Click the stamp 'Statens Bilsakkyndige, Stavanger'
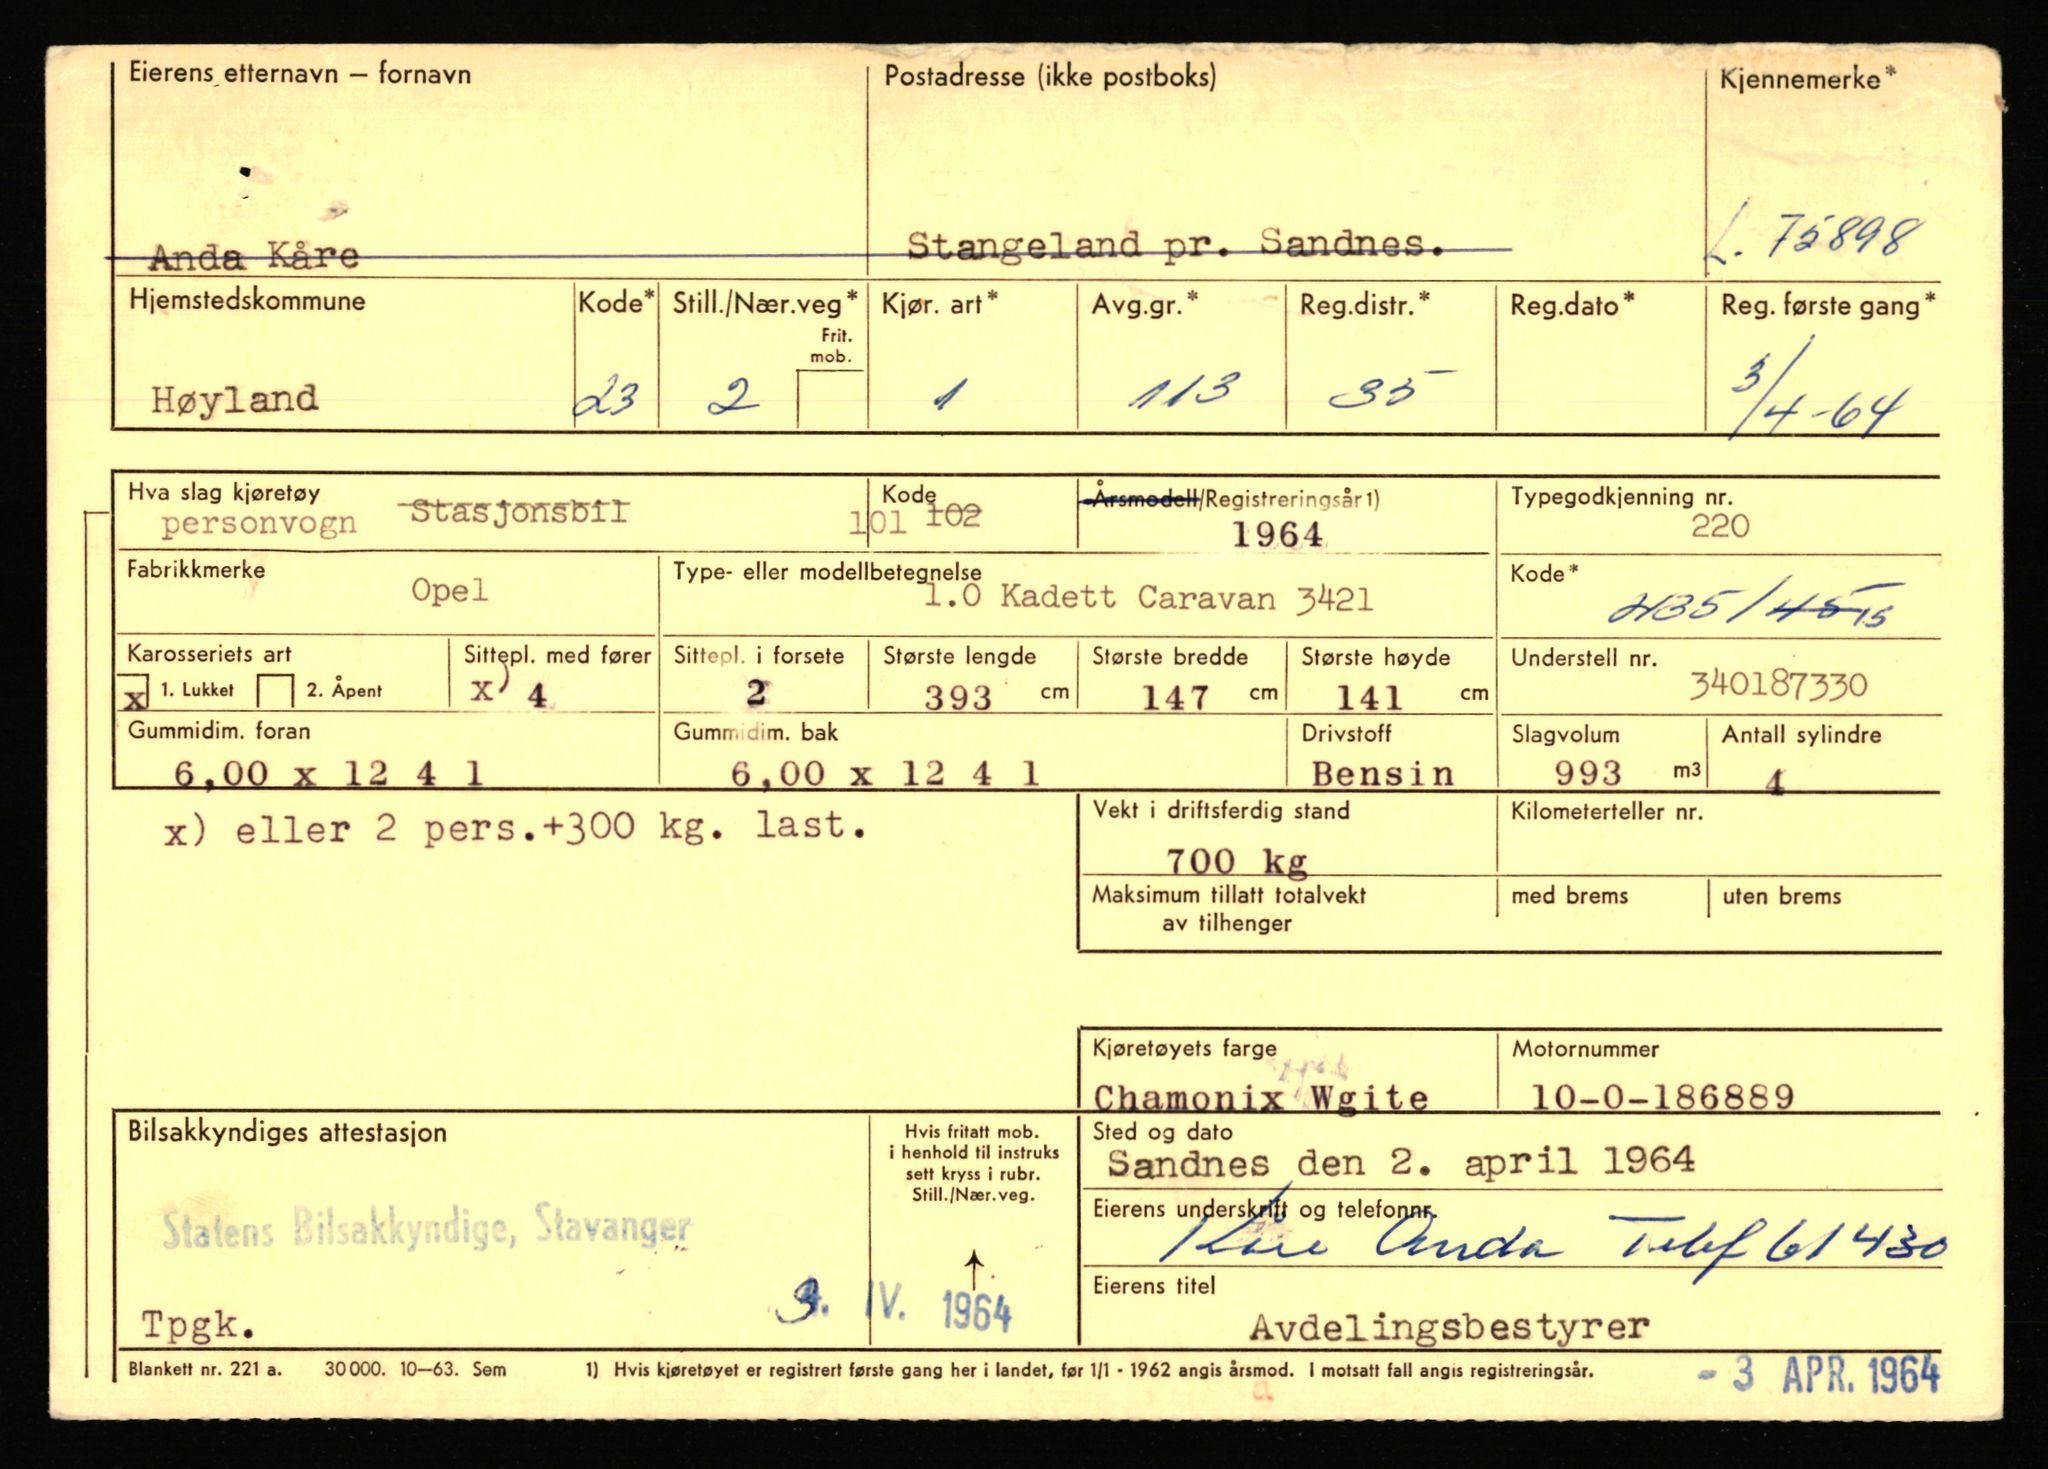Screen dimensions: 2048x1469 [426, 1228]
